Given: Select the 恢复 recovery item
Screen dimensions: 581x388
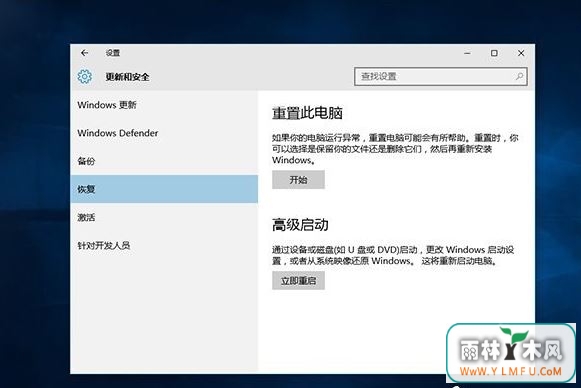Looking at the screenshot, I should pos(164,189).
